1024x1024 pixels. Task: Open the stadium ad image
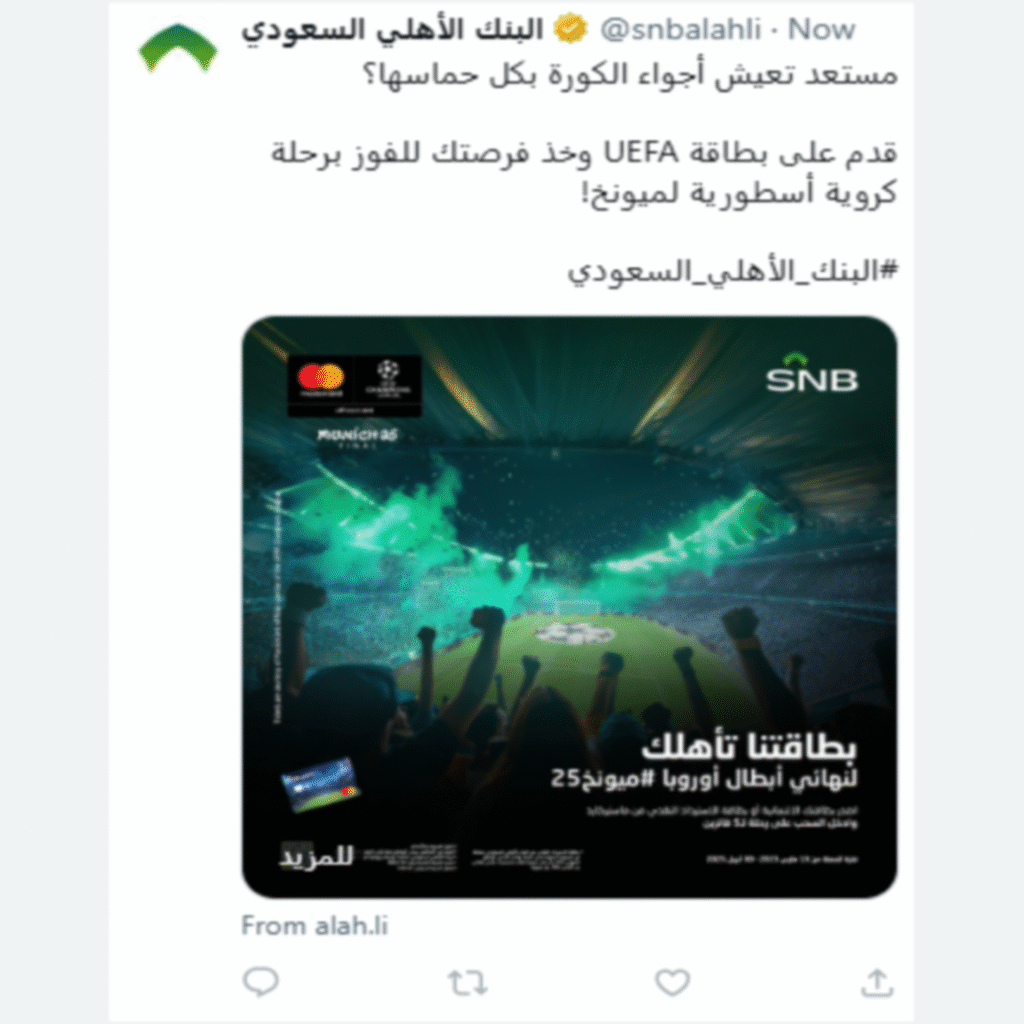point(569,607)
